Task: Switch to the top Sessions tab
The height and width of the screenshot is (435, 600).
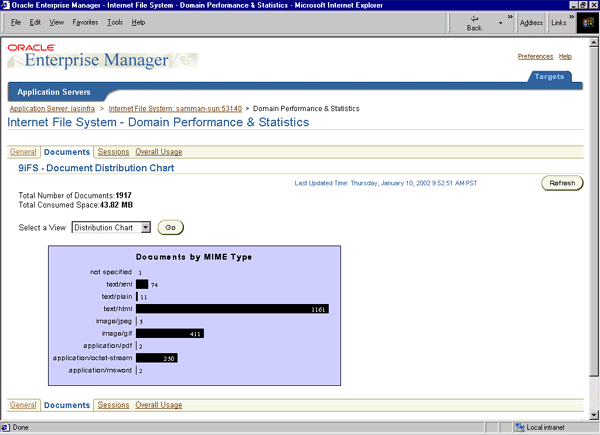Action: point(113,152)
